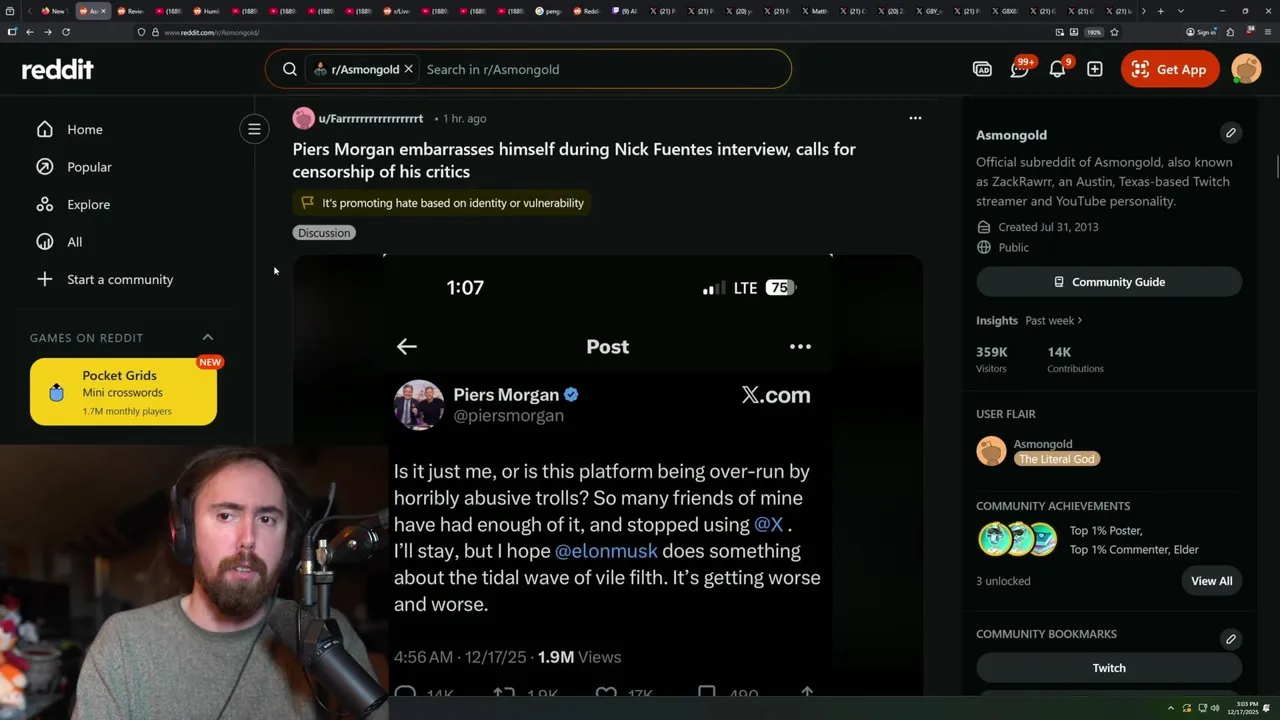Collapse the Games on Reddit section

click(x=208, y=338)
